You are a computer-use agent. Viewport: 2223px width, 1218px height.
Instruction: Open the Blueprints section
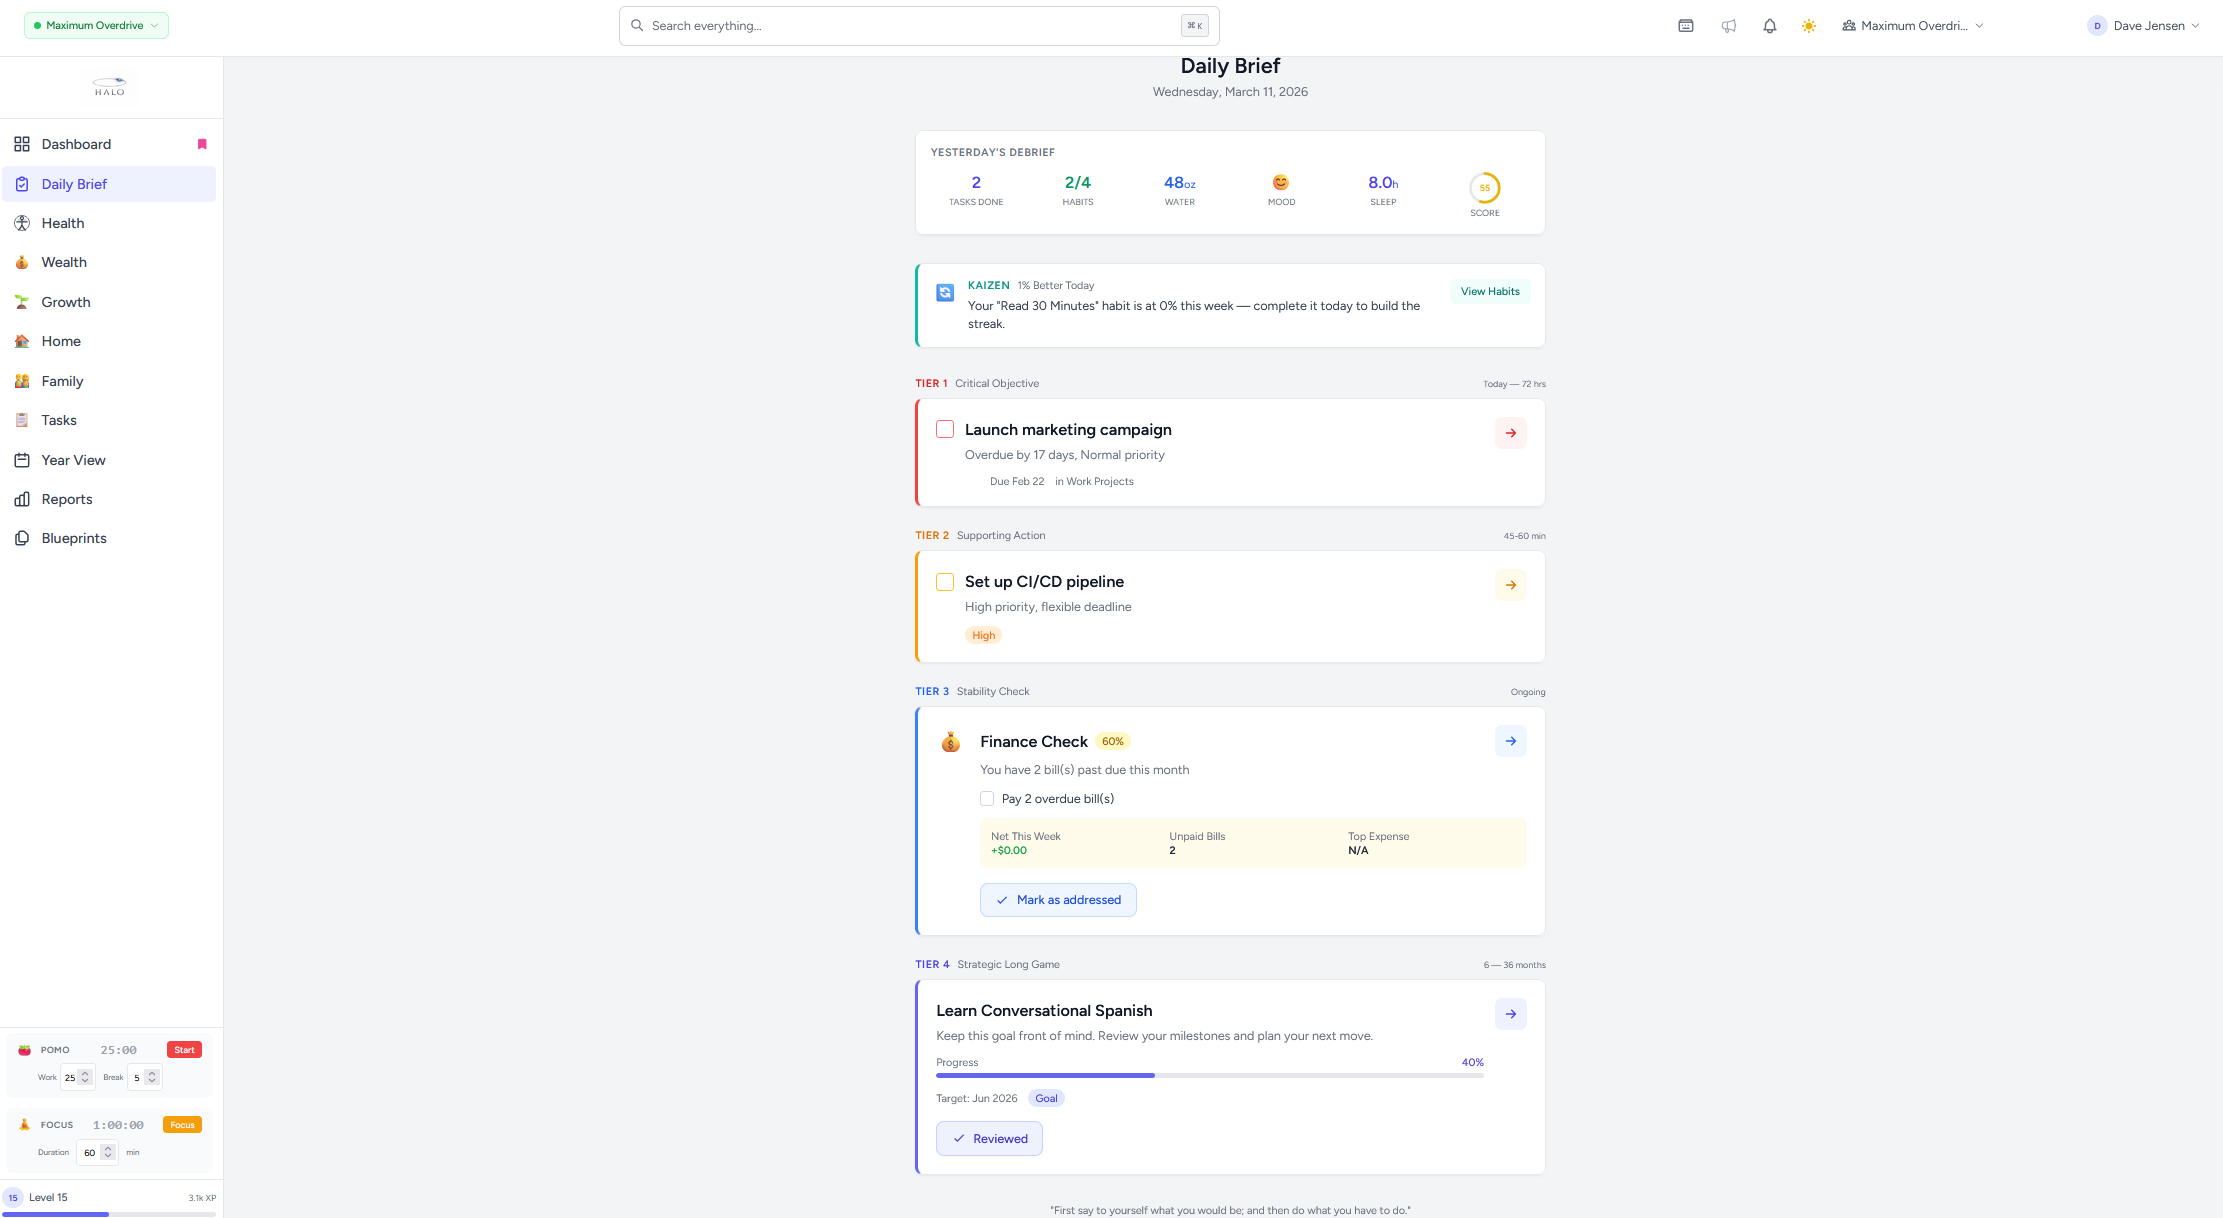(x=72, y=538)
